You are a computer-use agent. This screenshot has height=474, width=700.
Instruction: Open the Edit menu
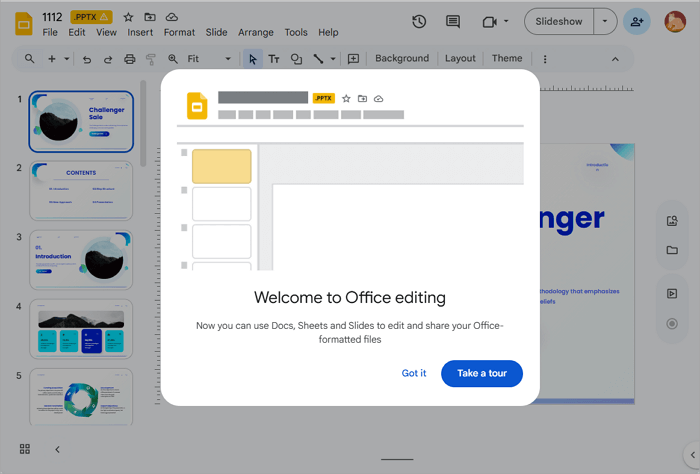(x=76, y=33)
